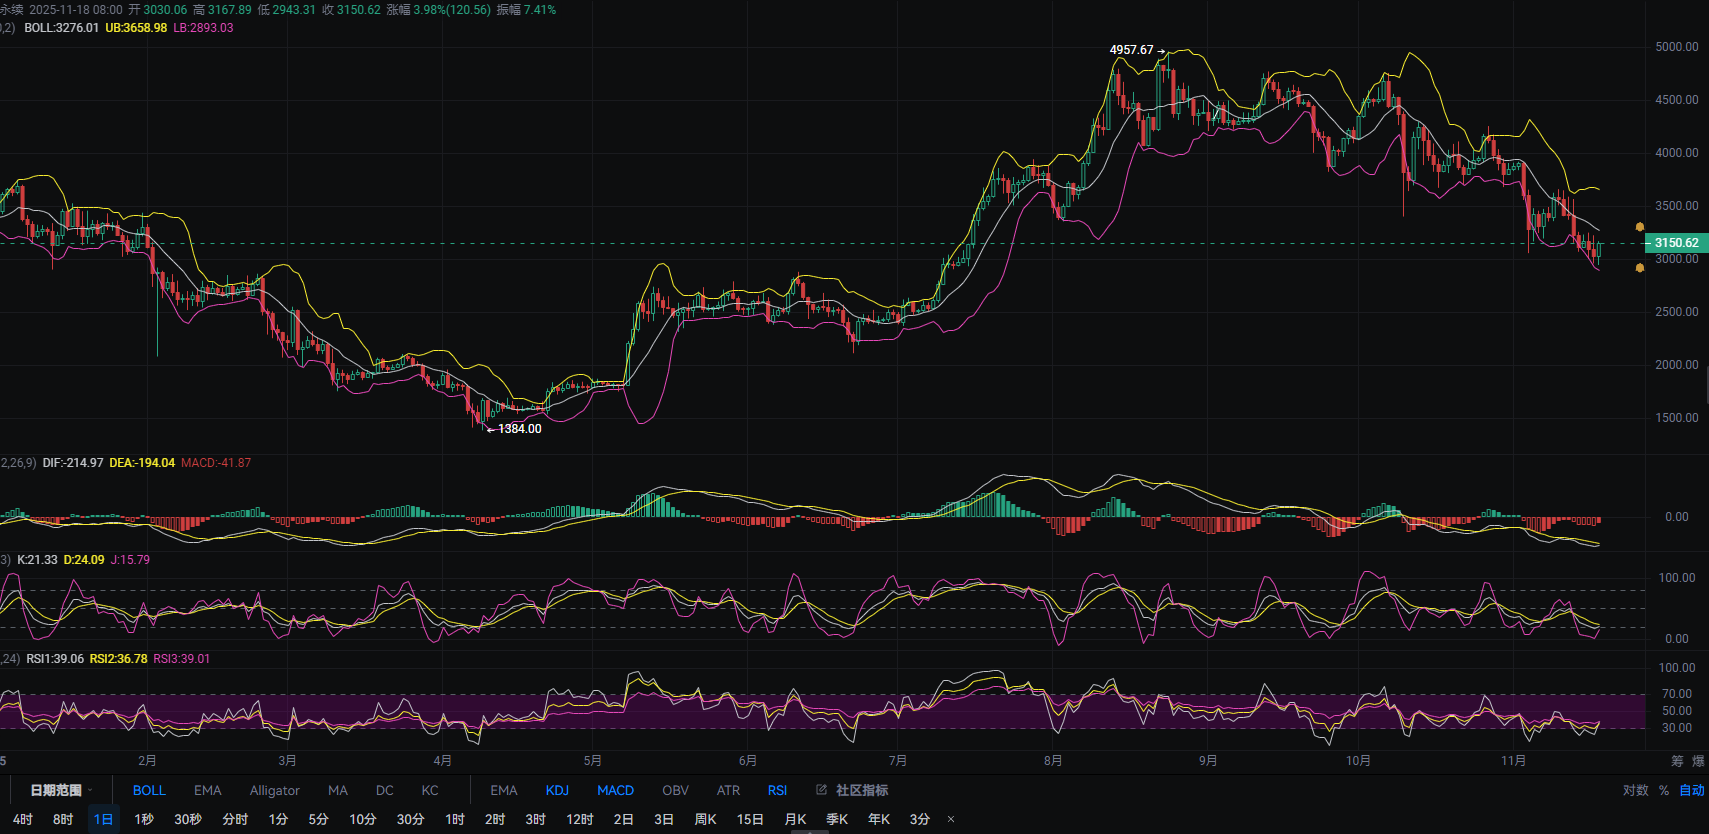
Task: Toggle the KDJ sub-indicator
Action: (x=557, y=790)
